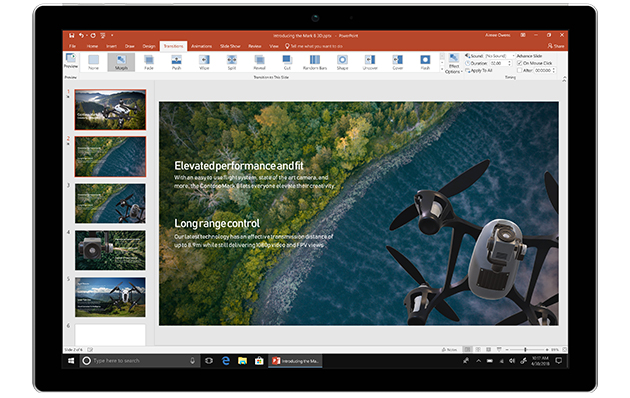Image resolution: width=630 pixels, height=398 pixels.
Task: Apply the Random Bars transition
Action: [315, 62]
